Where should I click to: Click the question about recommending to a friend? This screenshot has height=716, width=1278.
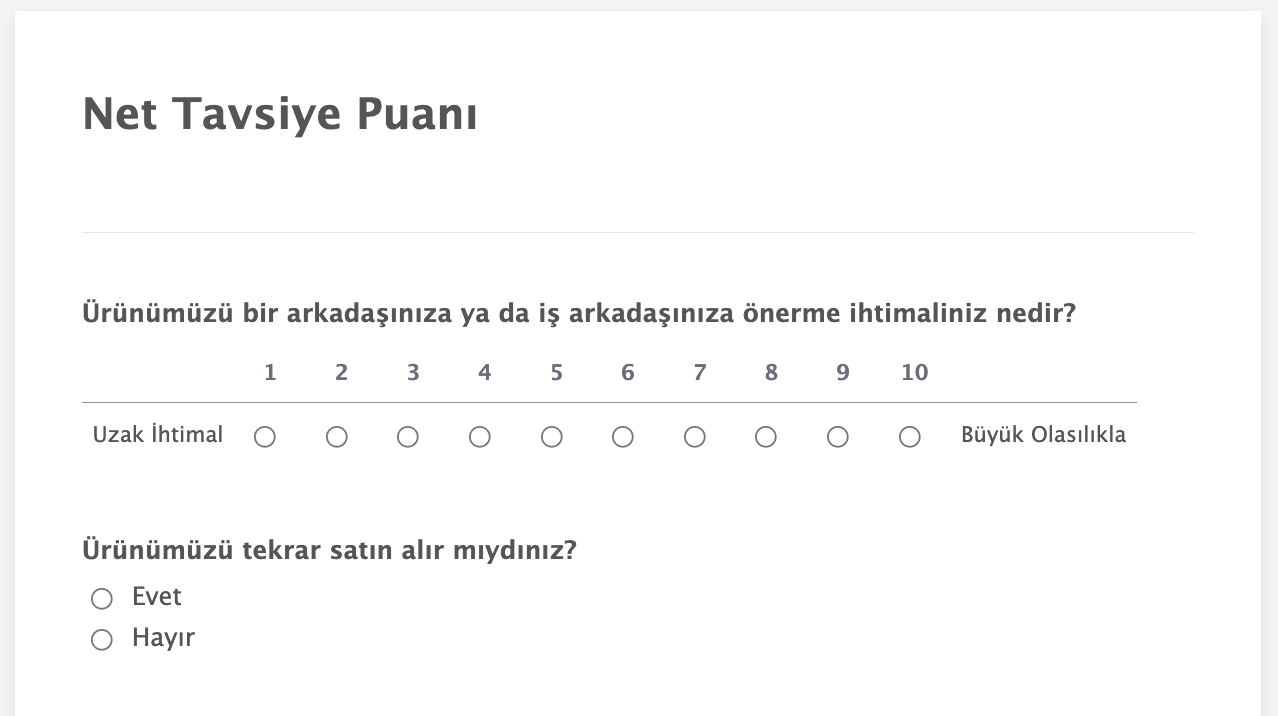tap(578, 314)
